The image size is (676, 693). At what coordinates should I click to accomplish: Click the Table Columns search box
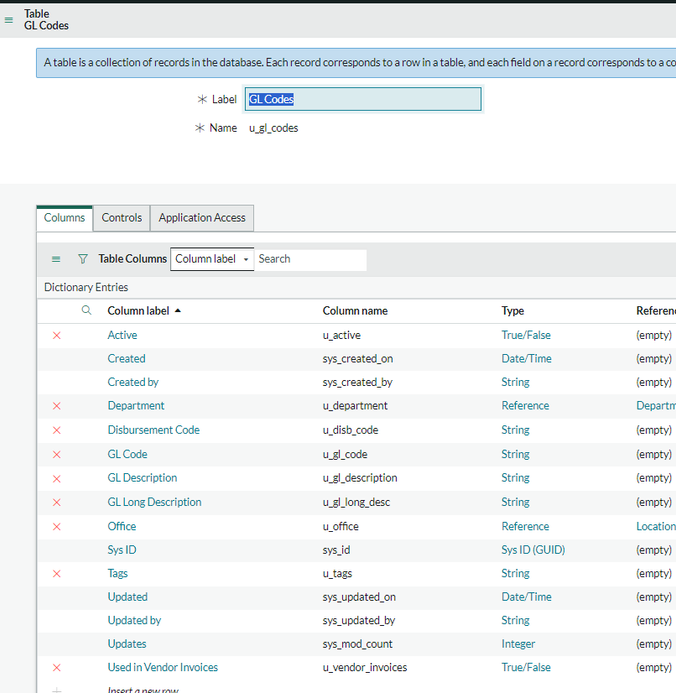pyautogui.click(x=310, y=259)
